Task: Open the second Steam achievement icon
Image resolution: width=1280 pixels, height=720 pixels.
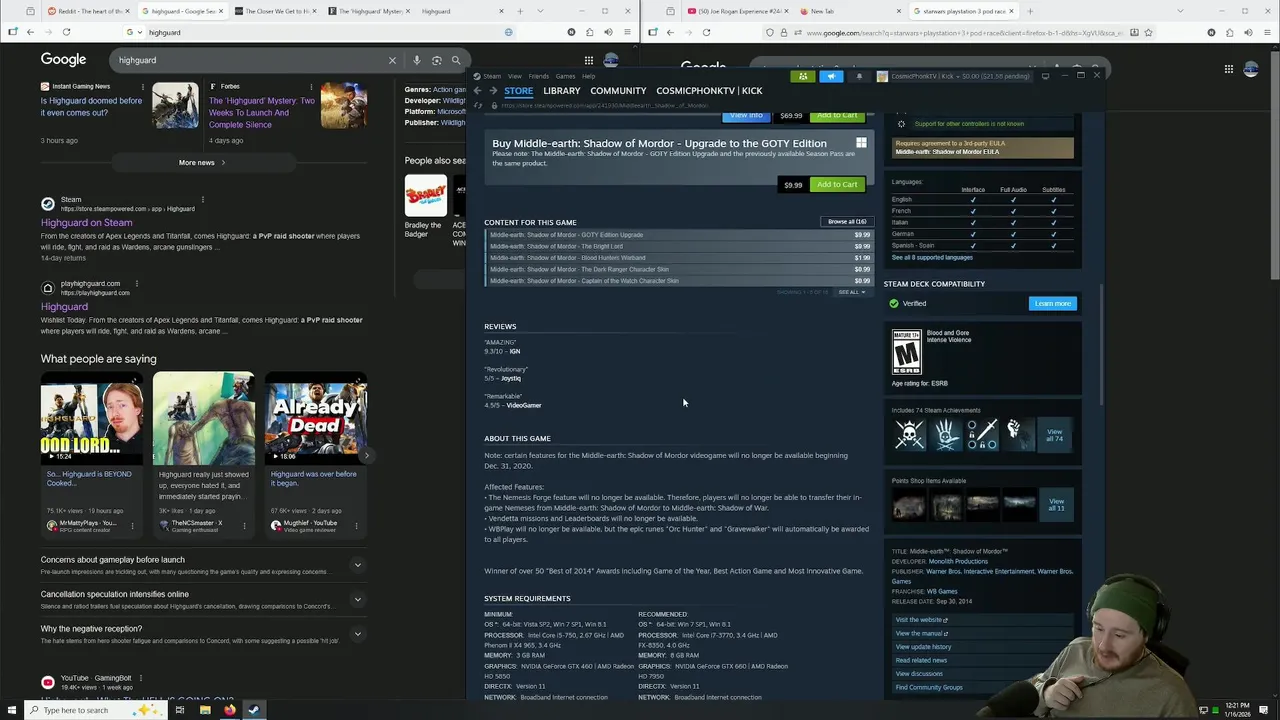Action: click(946, 434)
